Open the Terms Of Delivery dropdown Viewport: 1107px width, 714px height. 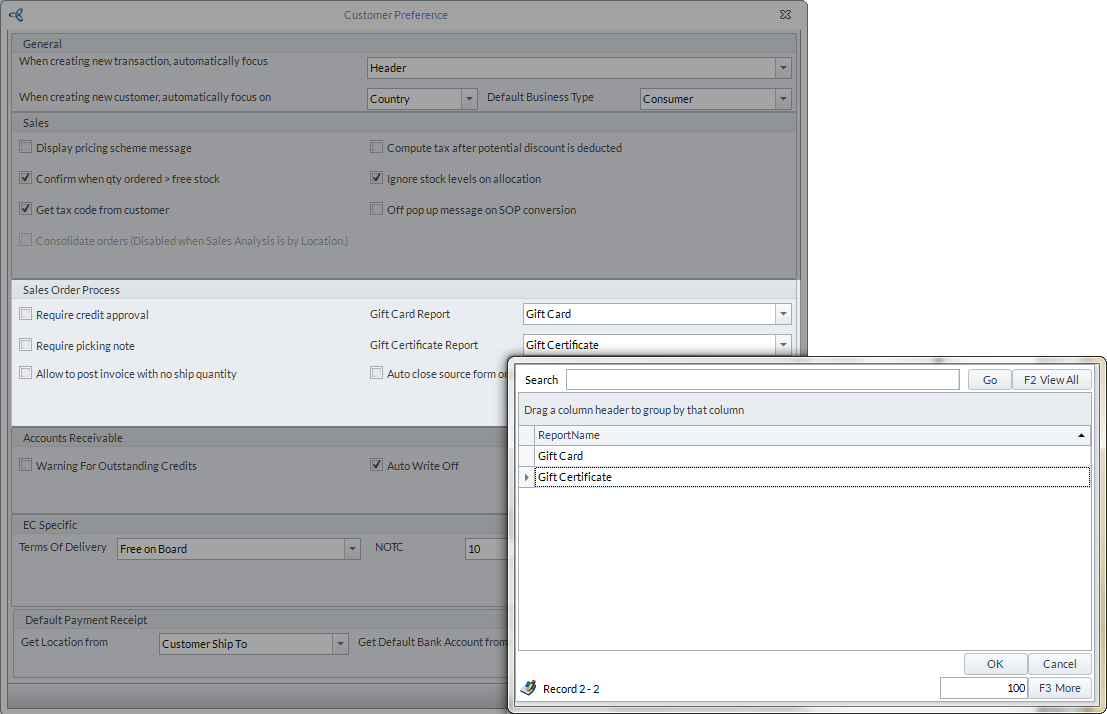coord(352,549)
